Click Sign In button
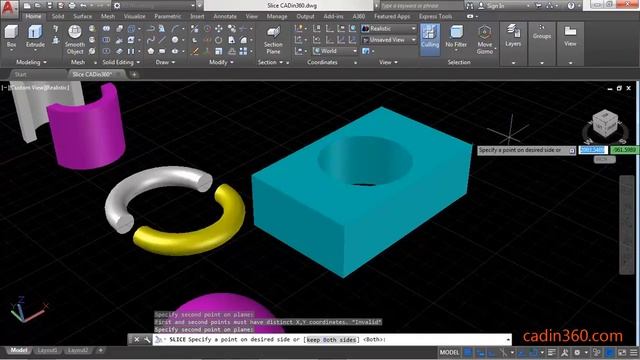640x360 pixels. click(x=492, y=6)
